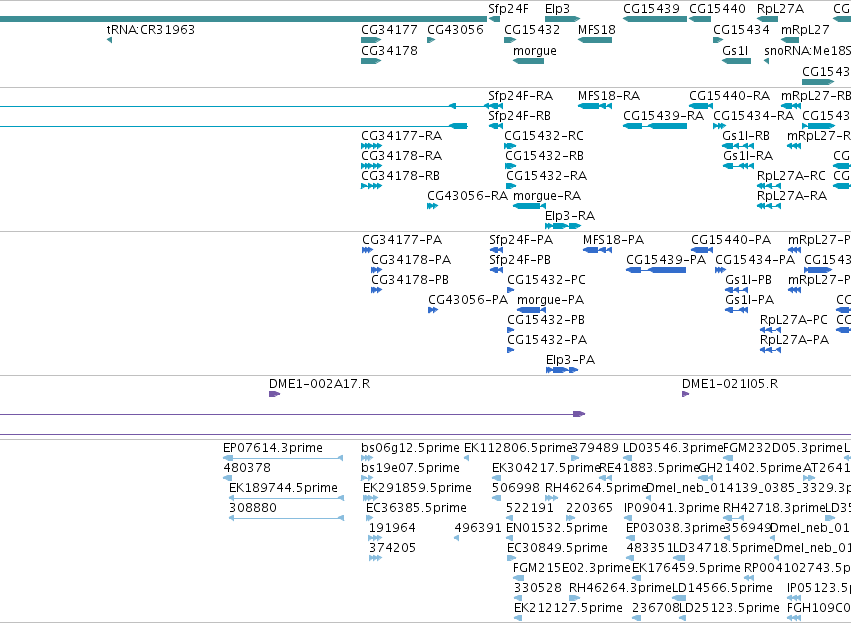Select the CG15434-RA transcript label

[753, 116]
